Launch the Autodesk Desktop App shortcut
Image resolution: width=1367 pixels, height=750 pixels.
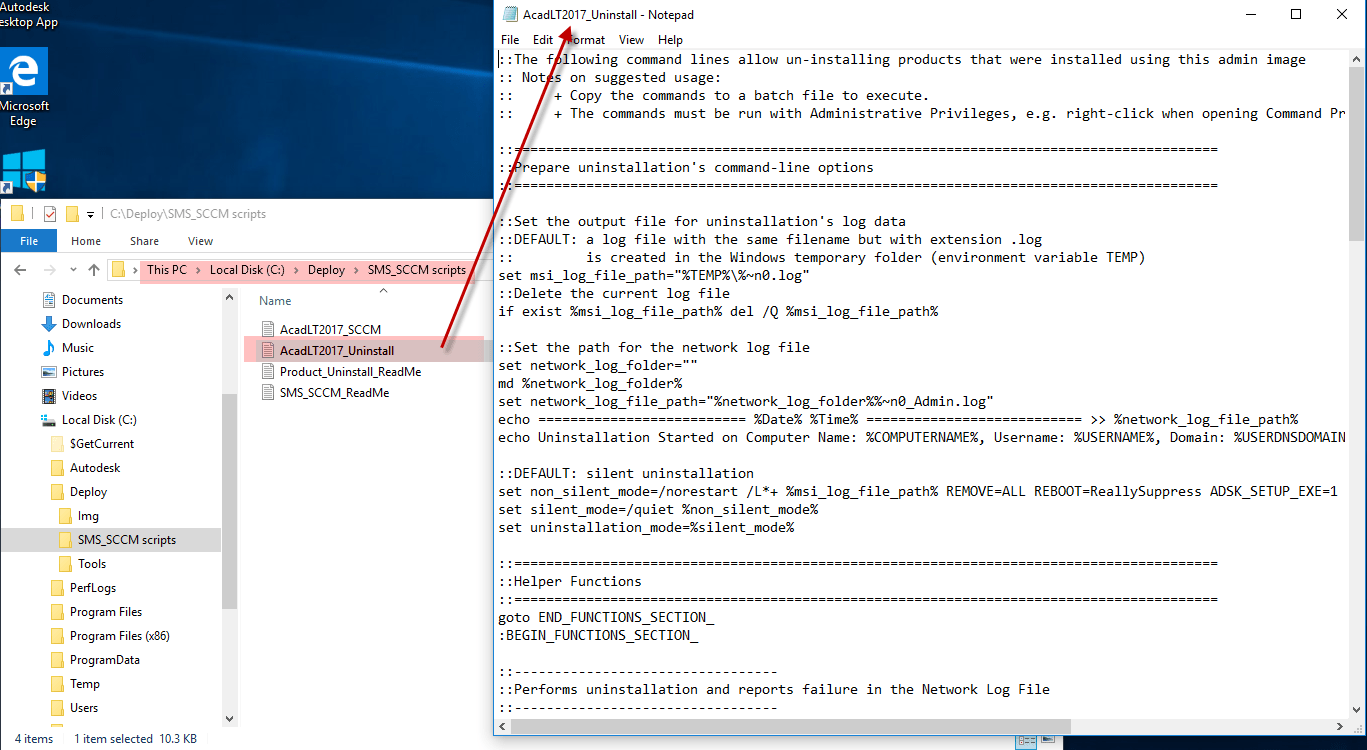(x=22, y=10)
